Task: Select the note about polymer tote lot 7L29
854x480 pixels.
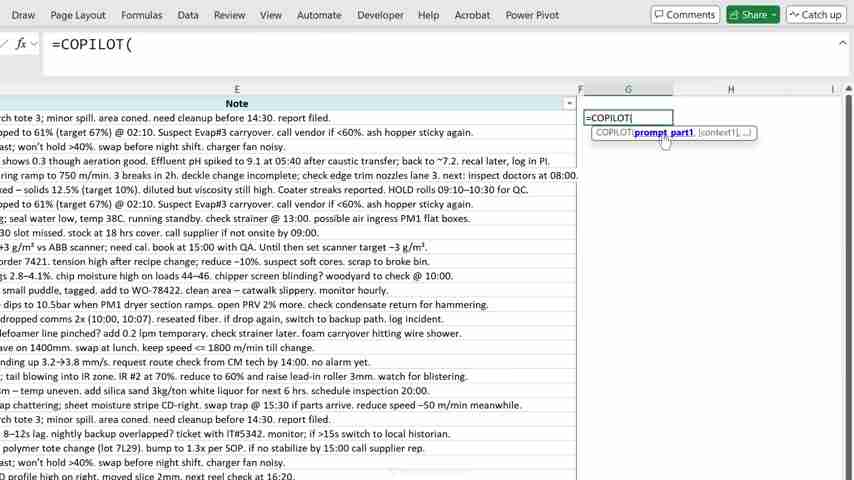Action: coord(288,448)
